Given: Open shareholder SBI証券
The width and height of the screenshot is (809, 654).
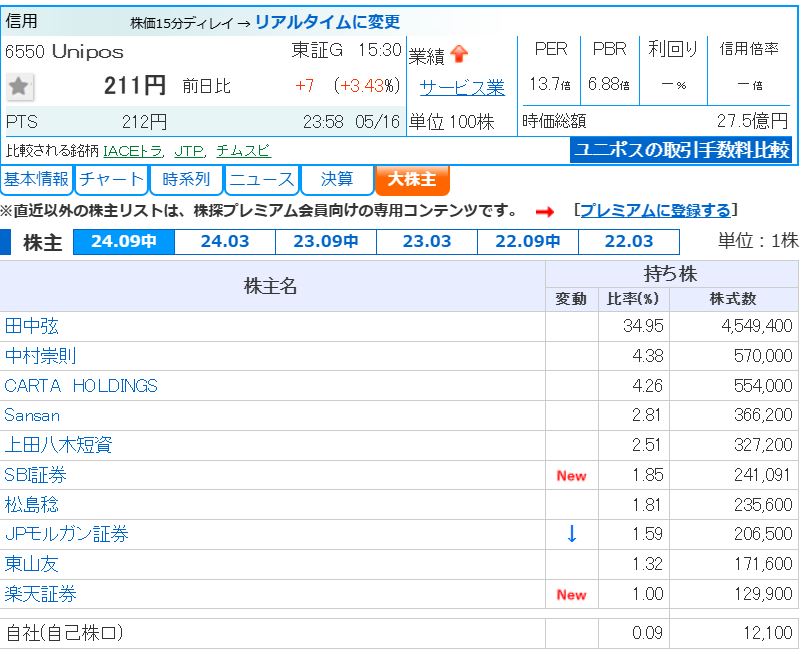Looking at the screenshot, I should pos(36,475).
